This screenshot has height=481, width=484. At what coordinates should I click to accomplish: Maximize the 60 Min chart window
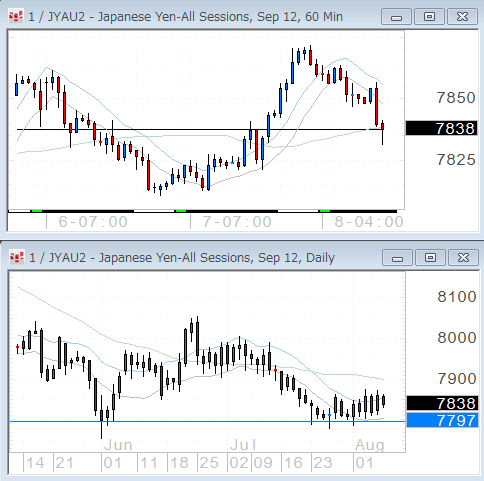click(429, 17)
